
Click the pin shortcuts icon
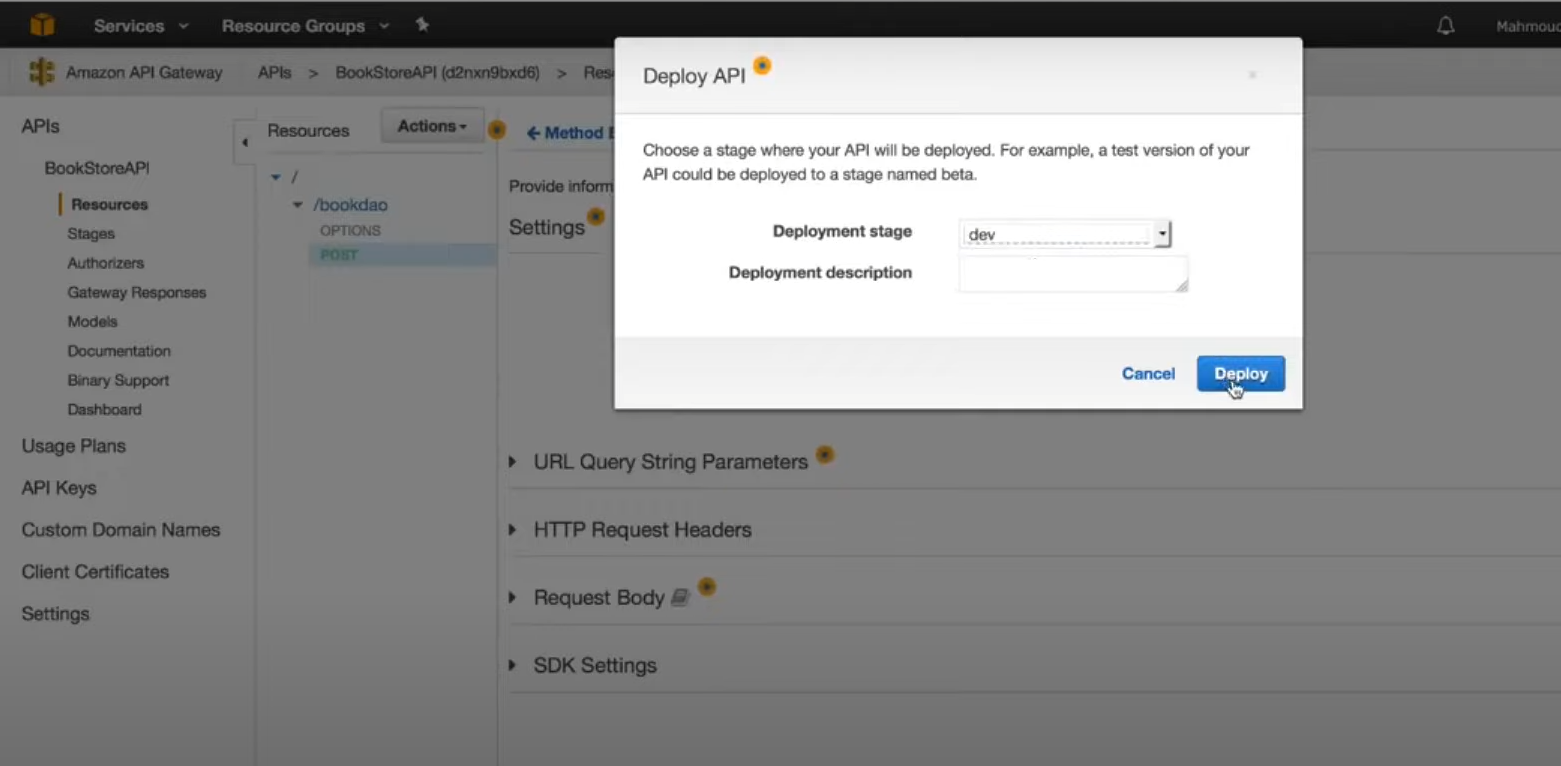click(x=422, y=25)
